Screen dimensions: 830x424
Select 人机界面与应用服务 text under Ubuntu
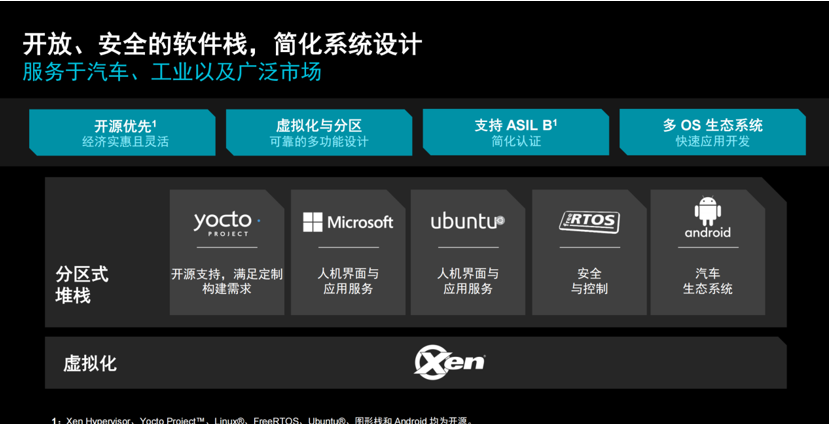(467, 281)
